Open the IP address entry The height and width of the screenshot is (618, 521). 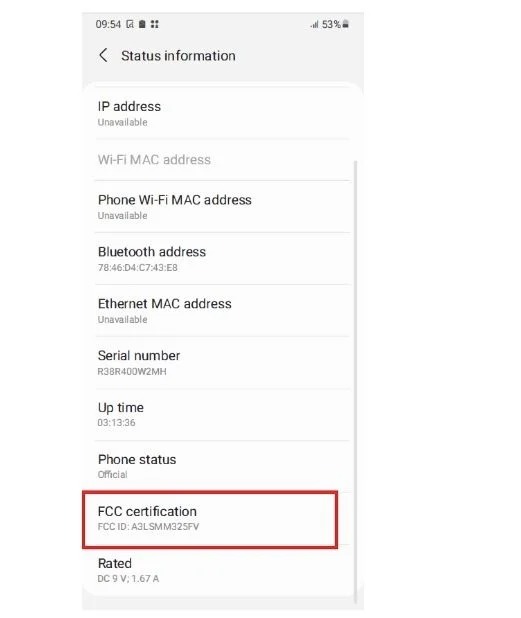coord(223,113)
